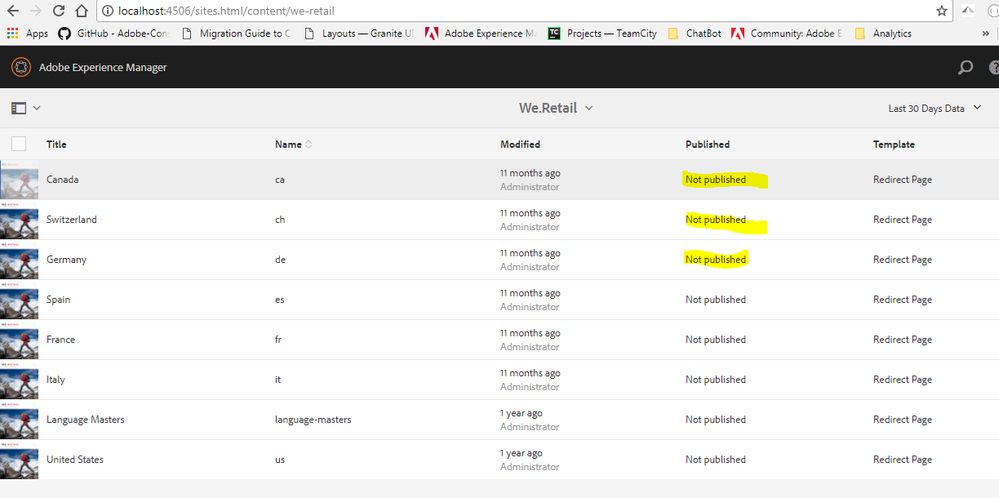This screenshot has width=999, height=498.
Task: Bookmark this page with the star icon
Action: coord(941,11)
